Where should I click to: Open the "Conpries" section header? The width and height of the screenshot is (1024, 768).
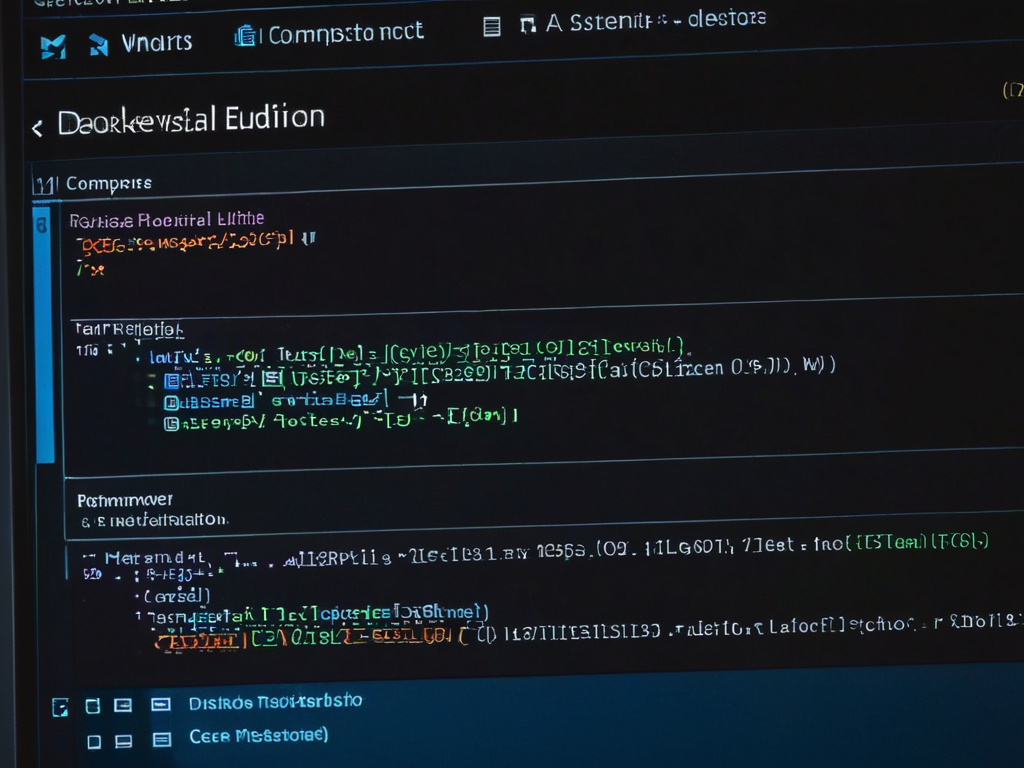[109, 184]
